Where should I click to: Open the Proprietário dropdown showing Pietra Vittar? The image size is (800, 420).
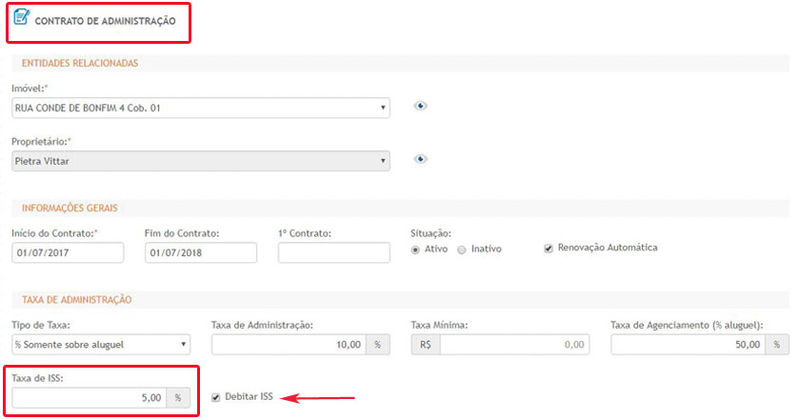[200, 160]
